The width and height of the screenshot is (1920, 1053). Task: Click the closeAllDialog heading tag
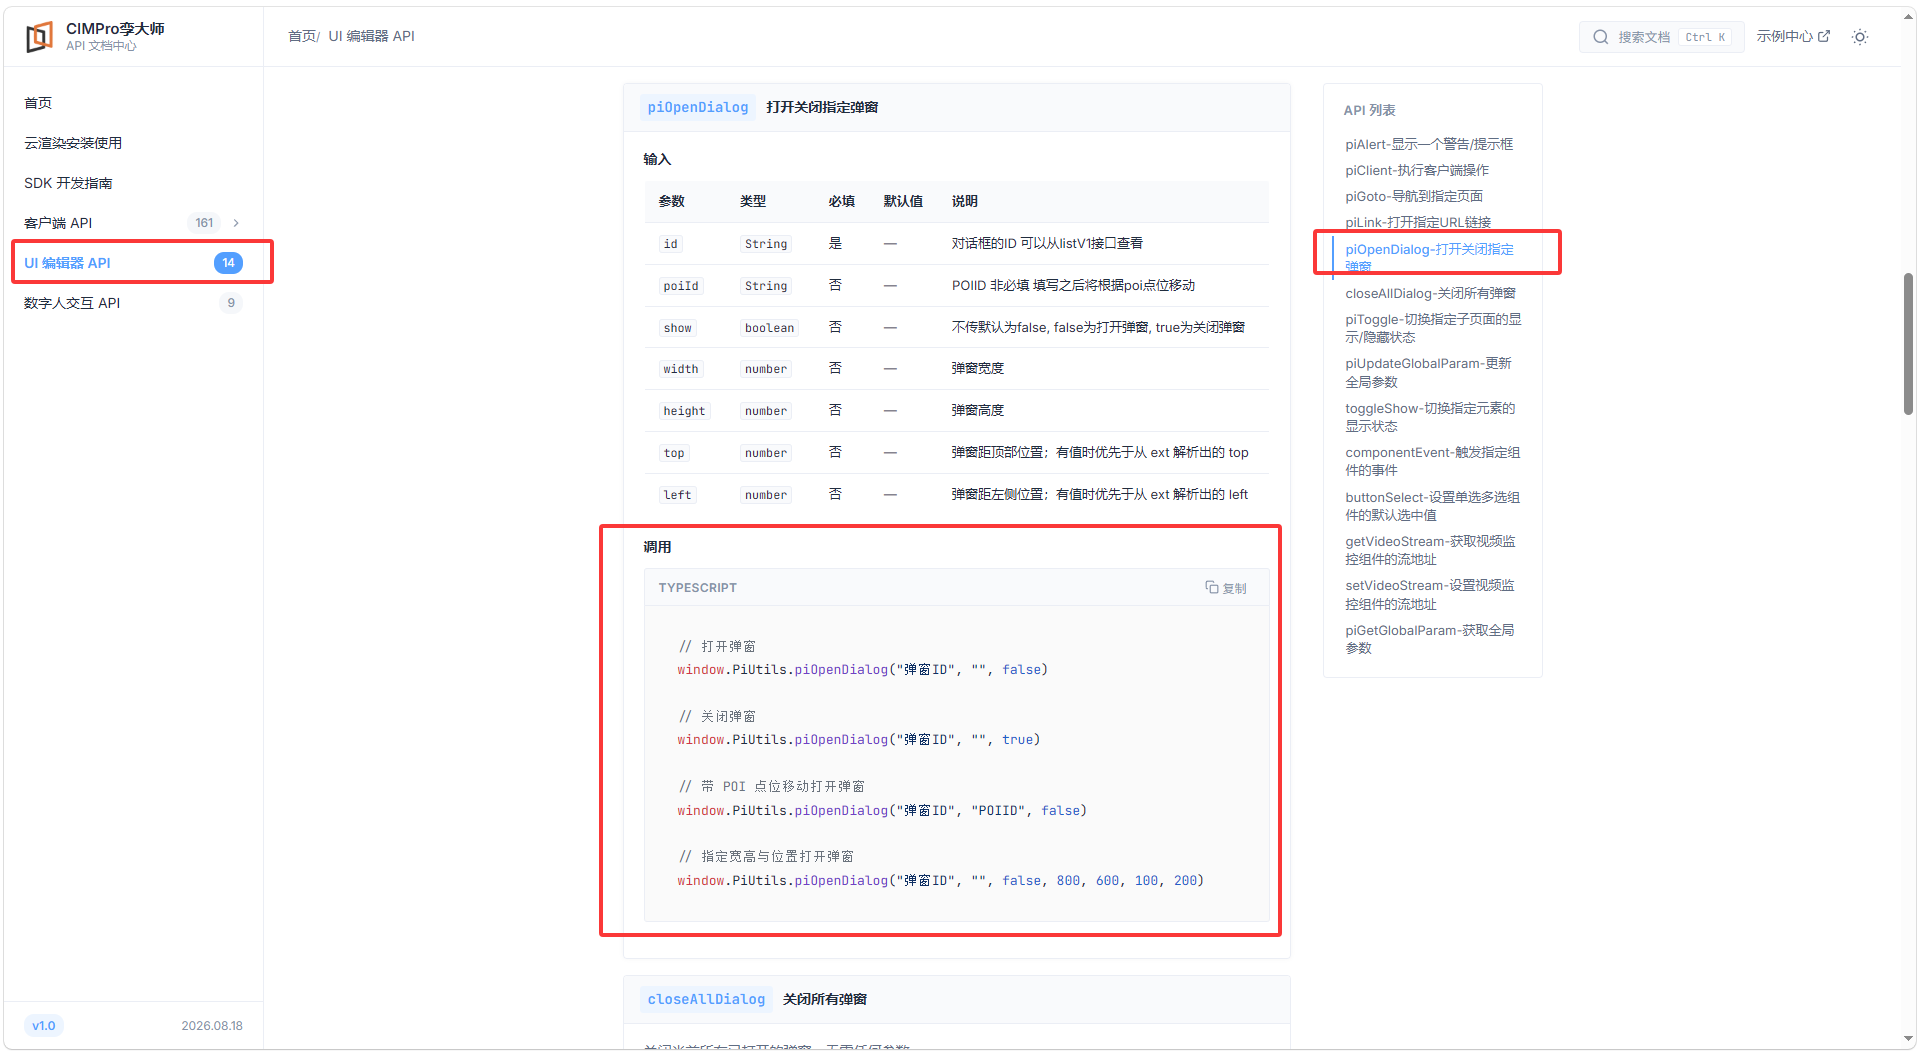click(706, 999)
